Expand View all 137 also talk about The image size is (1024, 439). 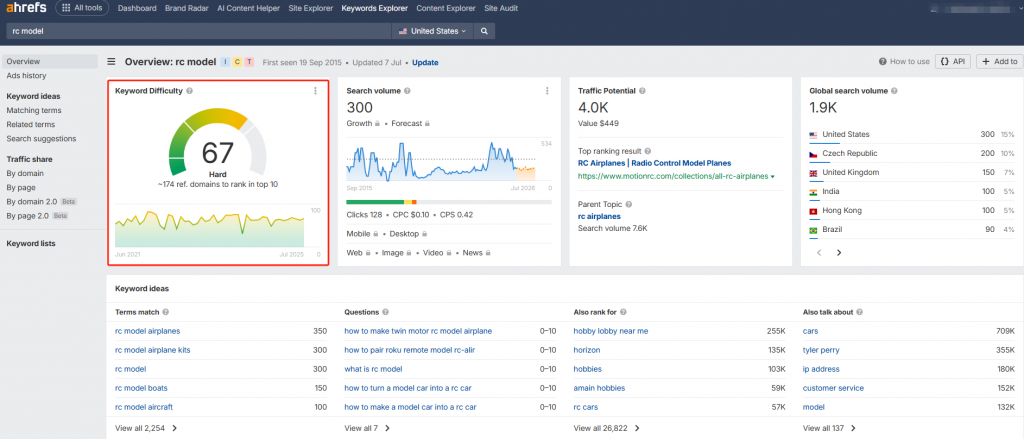click(829, 429)
